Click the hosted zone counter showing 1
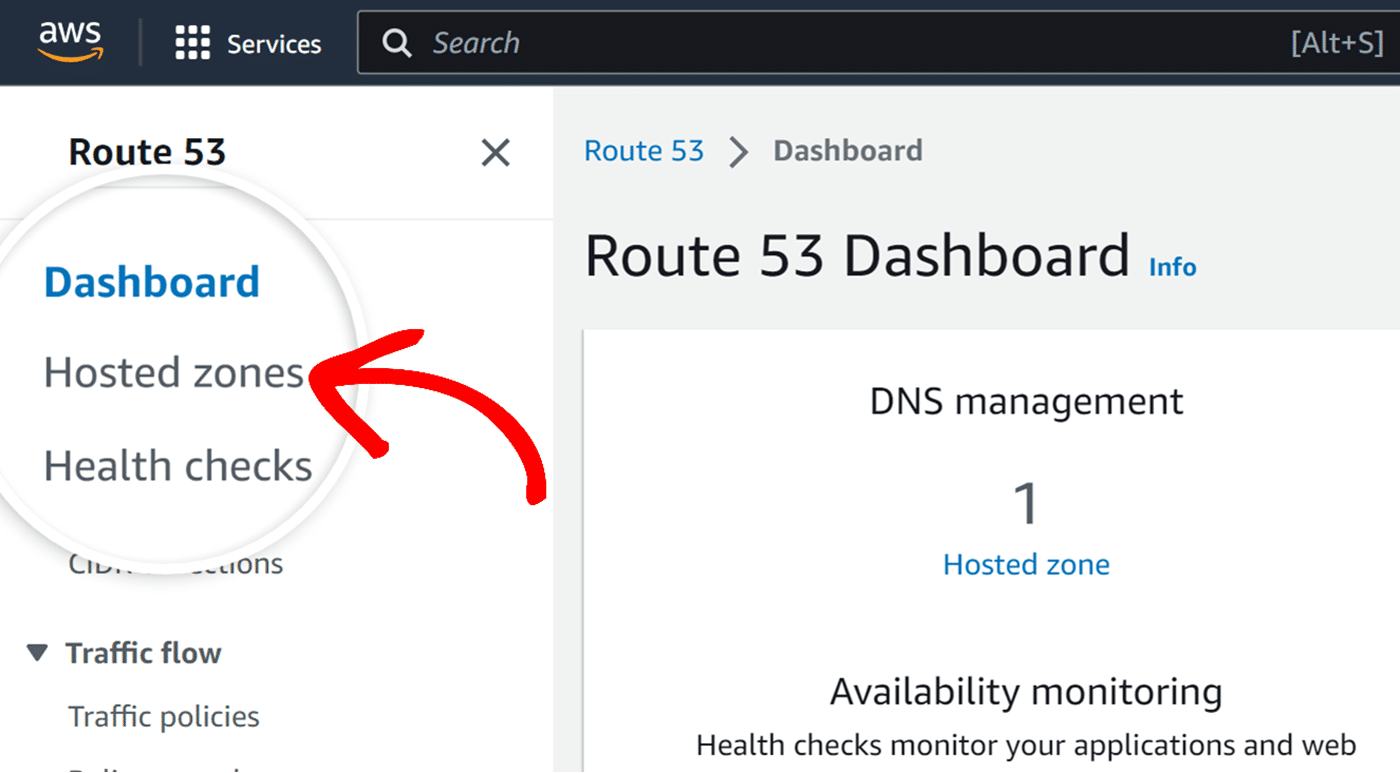1400x773 pixels. (1026, 505)
